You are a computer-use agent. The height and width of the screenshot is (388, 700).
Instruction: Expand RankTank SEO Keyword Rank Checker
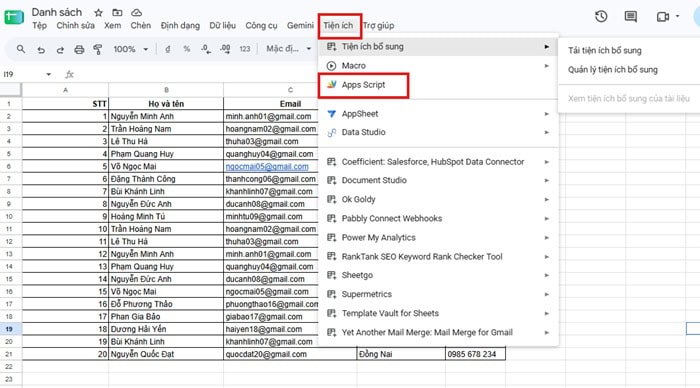click(x=438, y=257)
